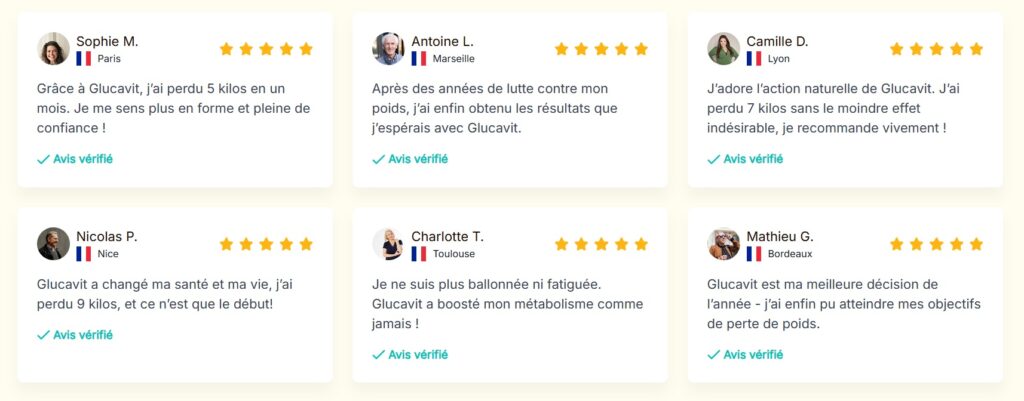Screen dimensions: 1024x401
Task: Click the five stars on Camille D.'s review
Action: [x=936, y=49]
